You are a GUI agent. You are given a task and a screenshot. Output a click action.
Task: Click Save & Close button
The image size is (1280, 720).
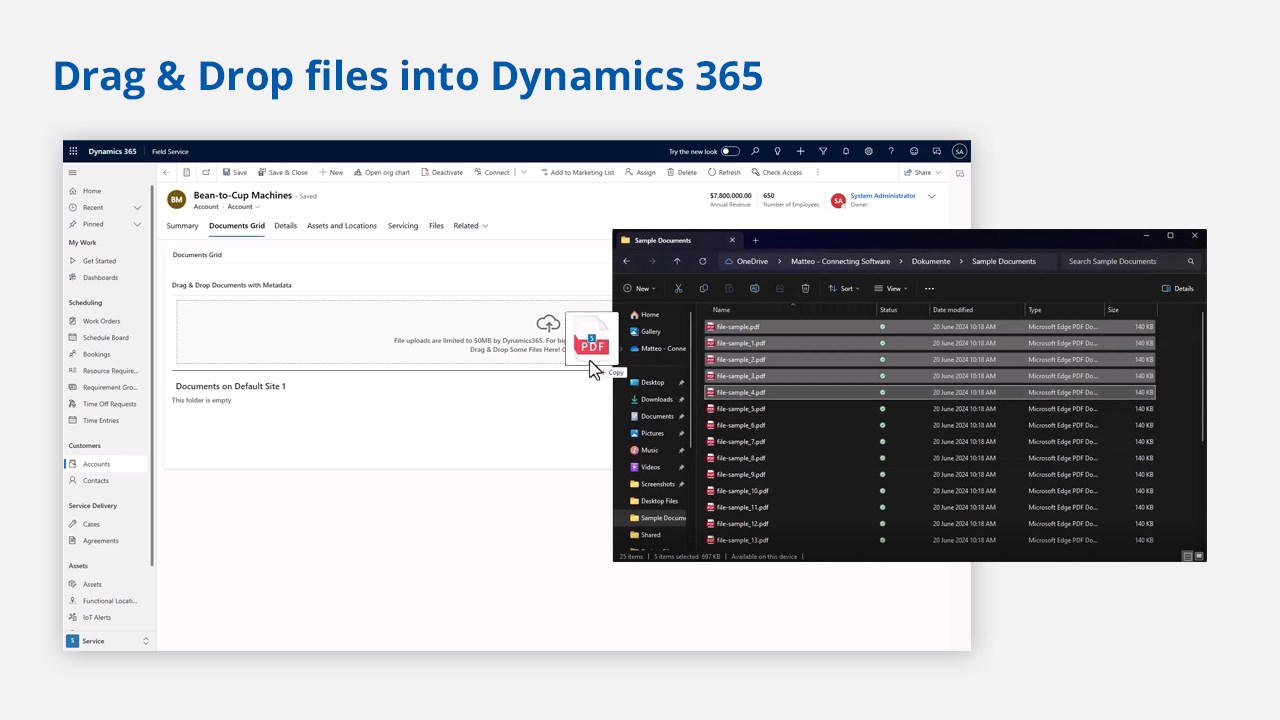tap(283, 172)
